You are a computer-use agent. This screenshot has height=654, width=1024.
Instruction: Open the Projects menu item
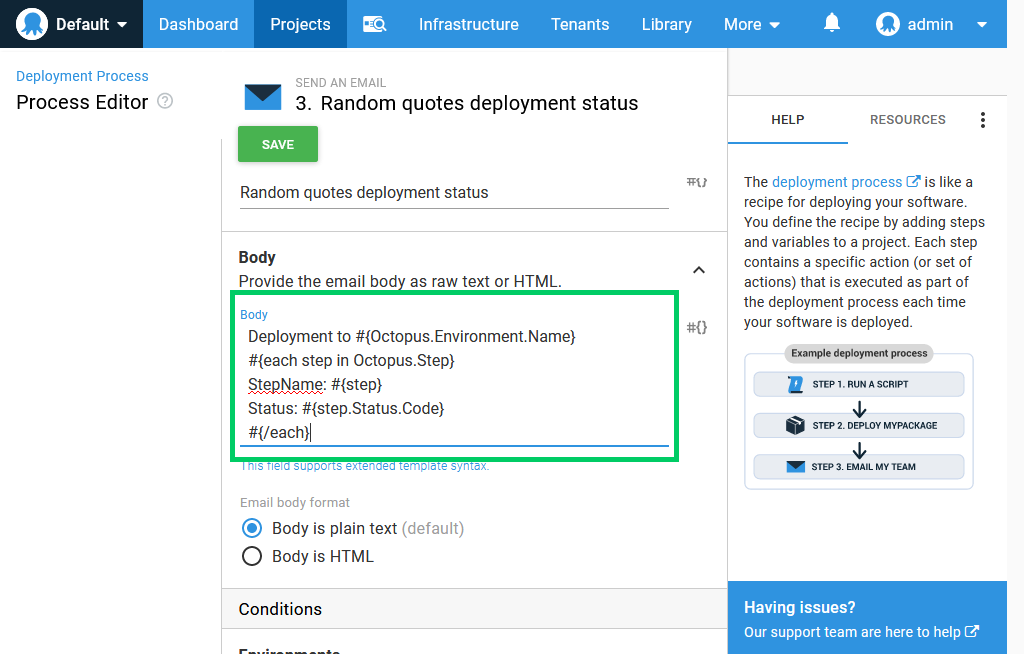(300, 24)
